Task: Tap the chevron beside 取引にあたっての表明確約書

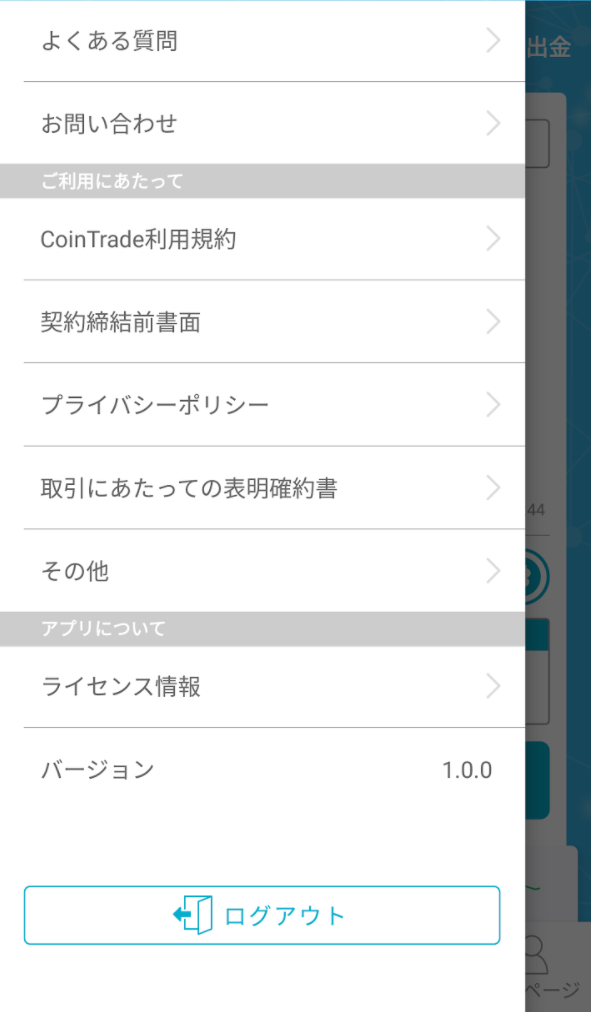Action: pyautogui.click(x=493, y=488)
